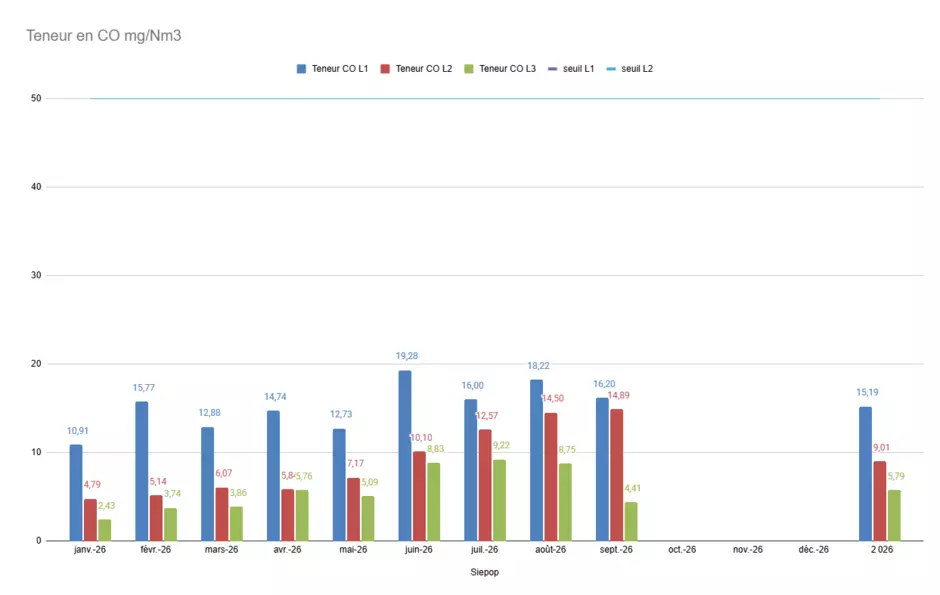The width and height of the screenshot is (940, 595).
Task: Click the x-axis label 2 026
Action: coord(882,549)
